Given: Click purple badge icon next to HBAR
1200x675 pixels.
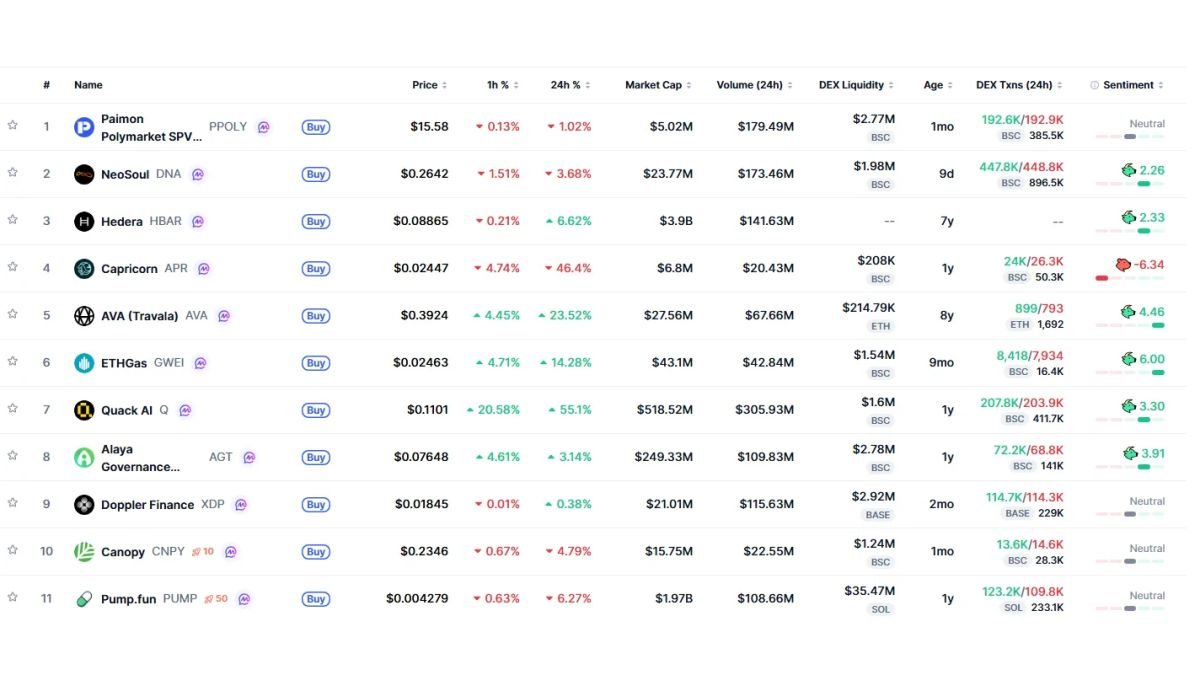Looking at the screenshot, I should click(x=198, y=221).
